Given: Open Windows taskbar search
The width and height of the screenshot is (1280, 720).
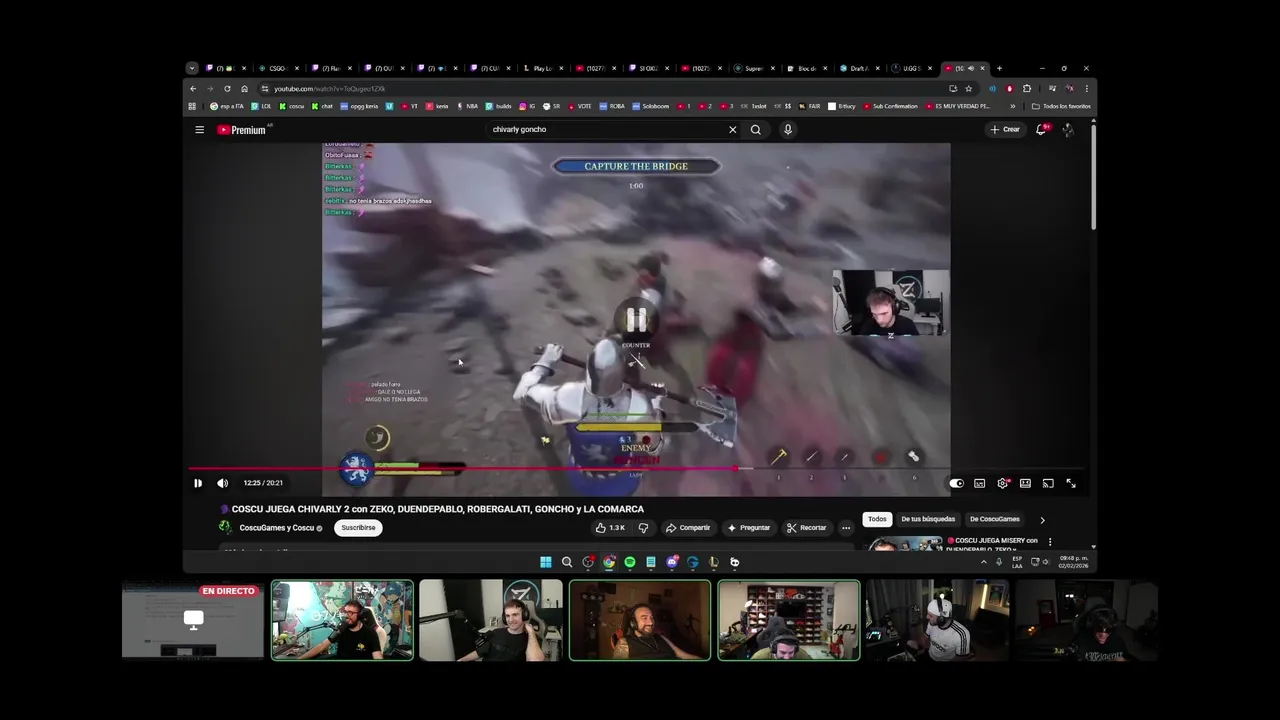Looking at the screenshot, I should 567,562.
